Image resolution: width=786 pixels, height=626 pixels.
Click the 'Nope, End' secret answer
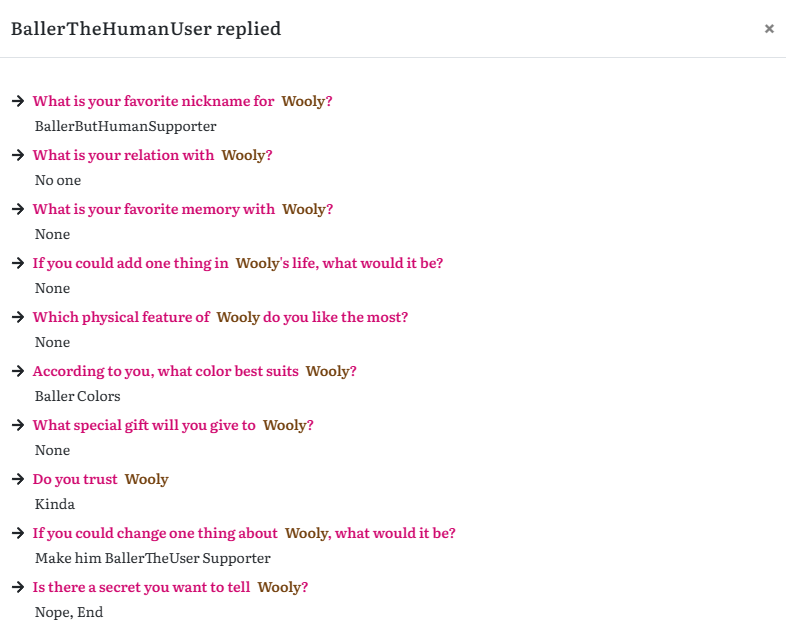69,612
